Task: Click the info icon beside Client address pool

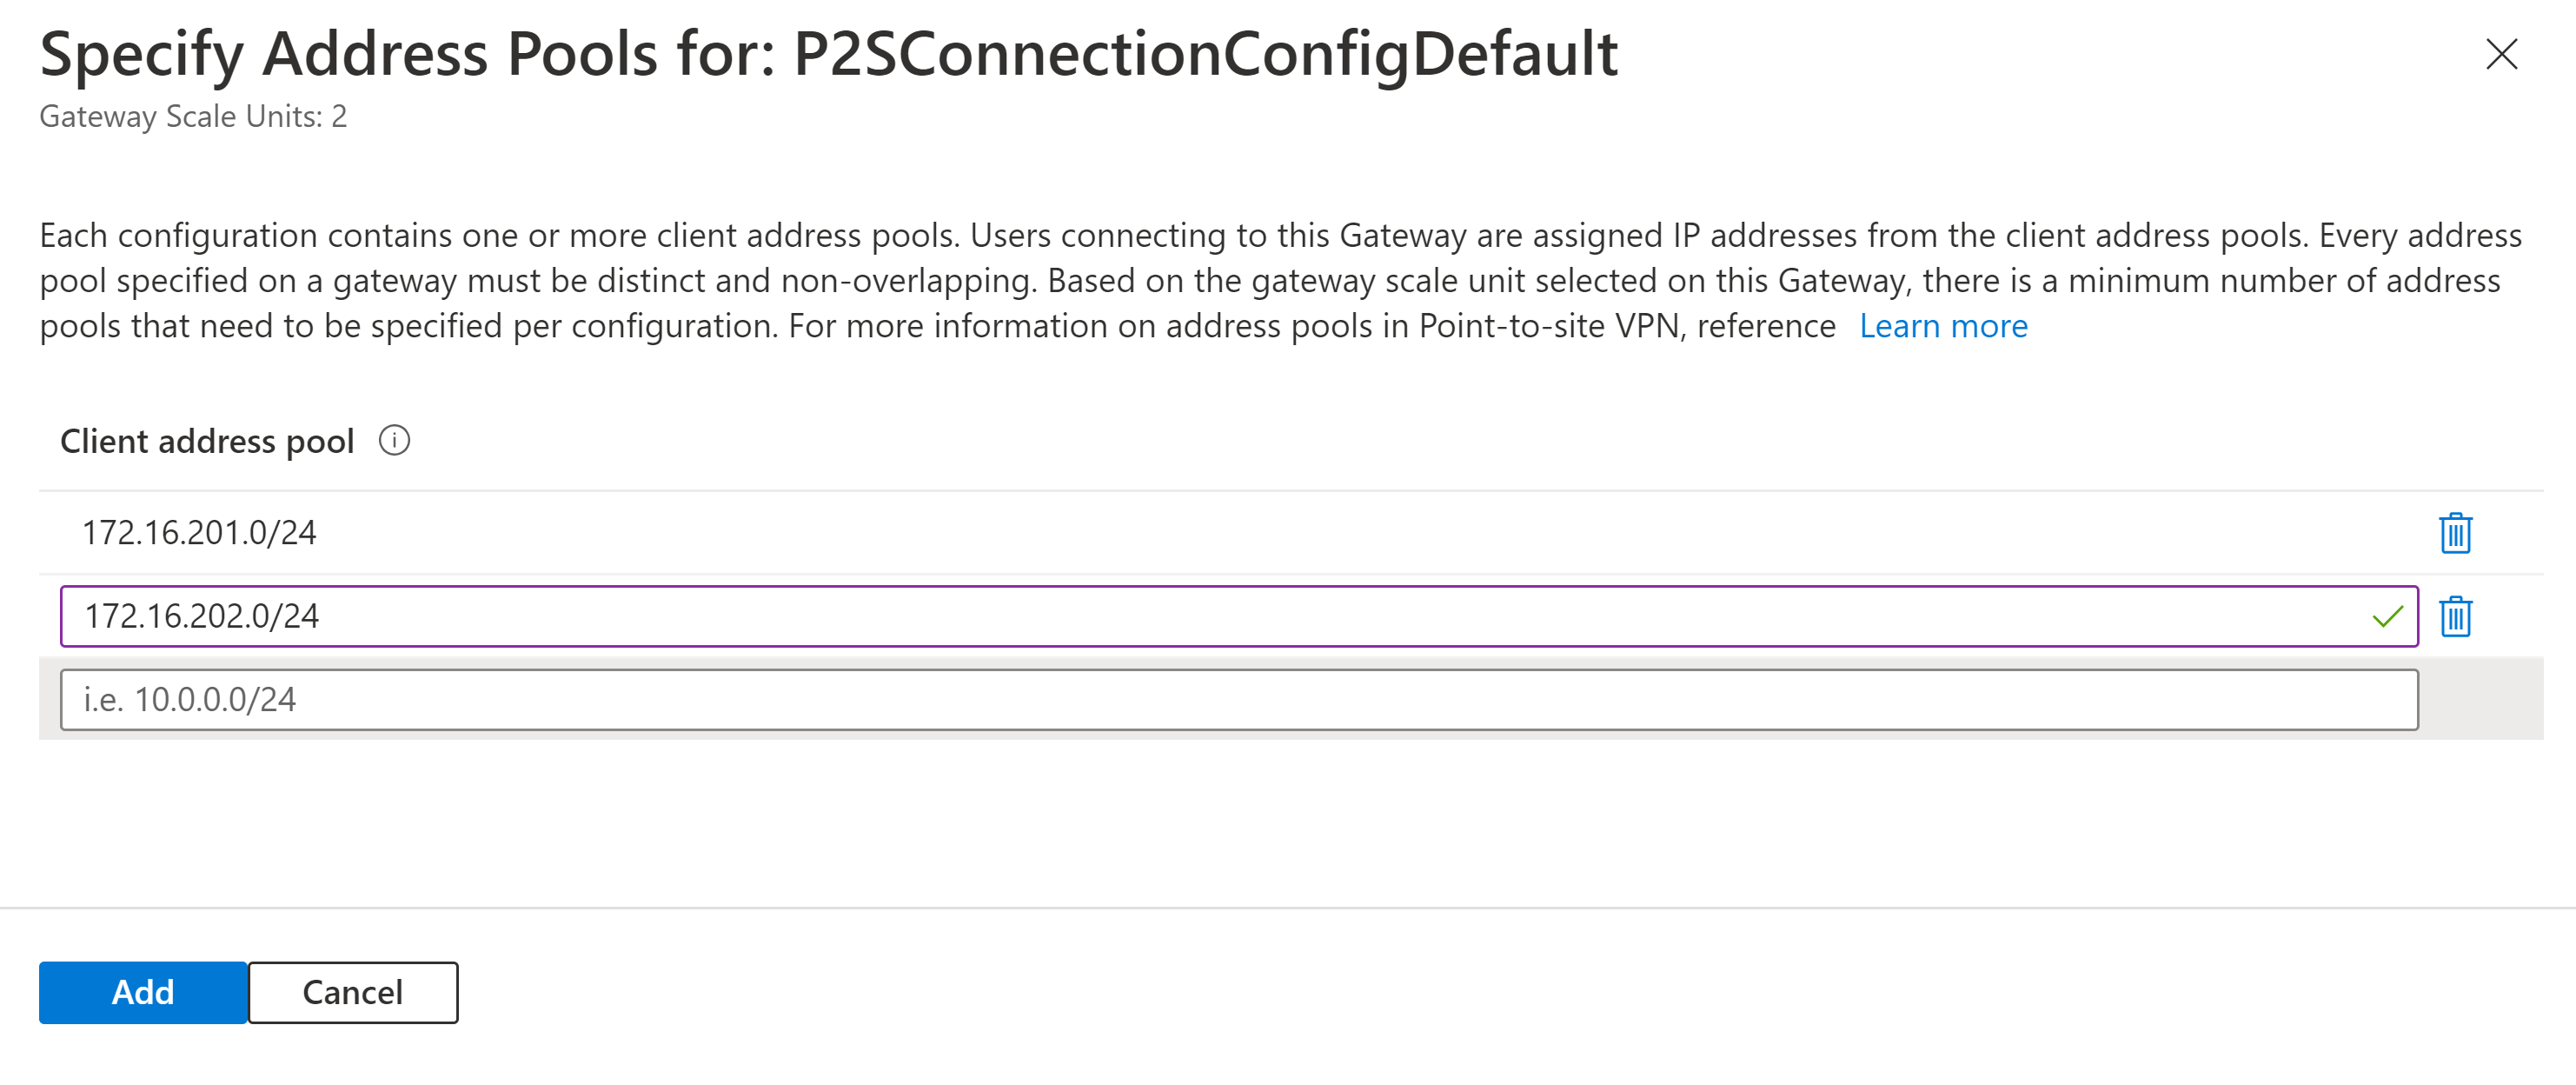Action: pos(394,440)
